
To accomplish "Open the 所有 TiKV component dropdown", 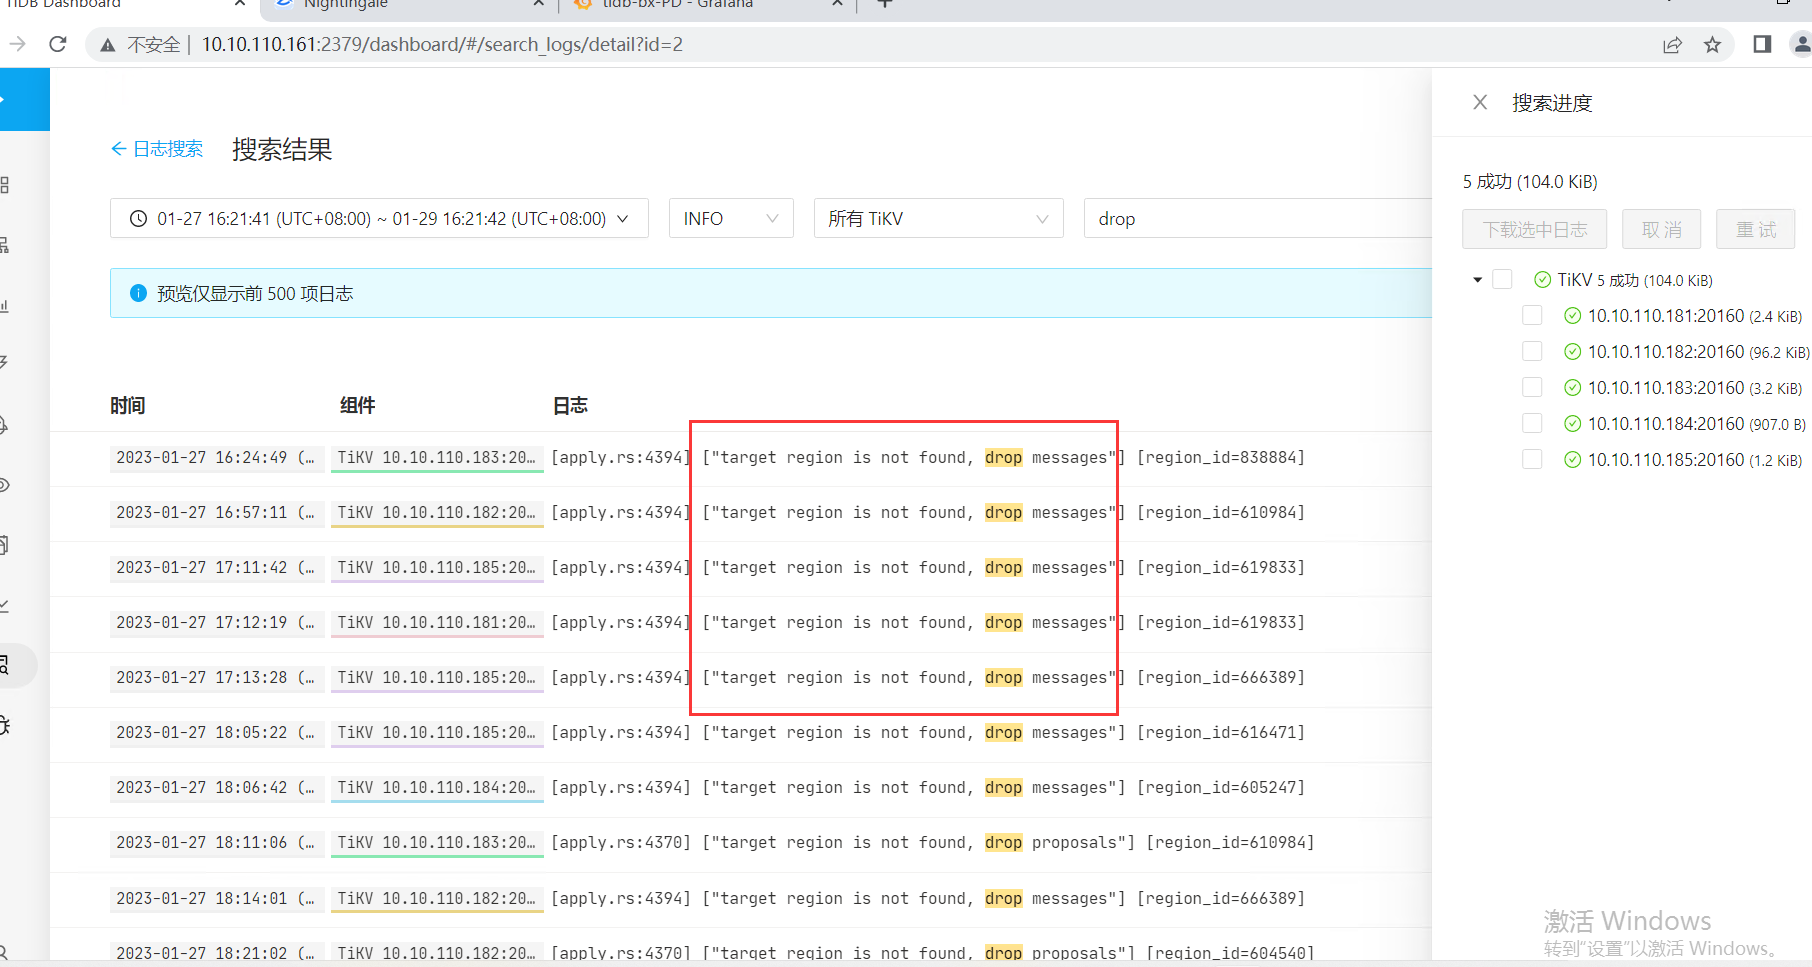I will 937,218.
